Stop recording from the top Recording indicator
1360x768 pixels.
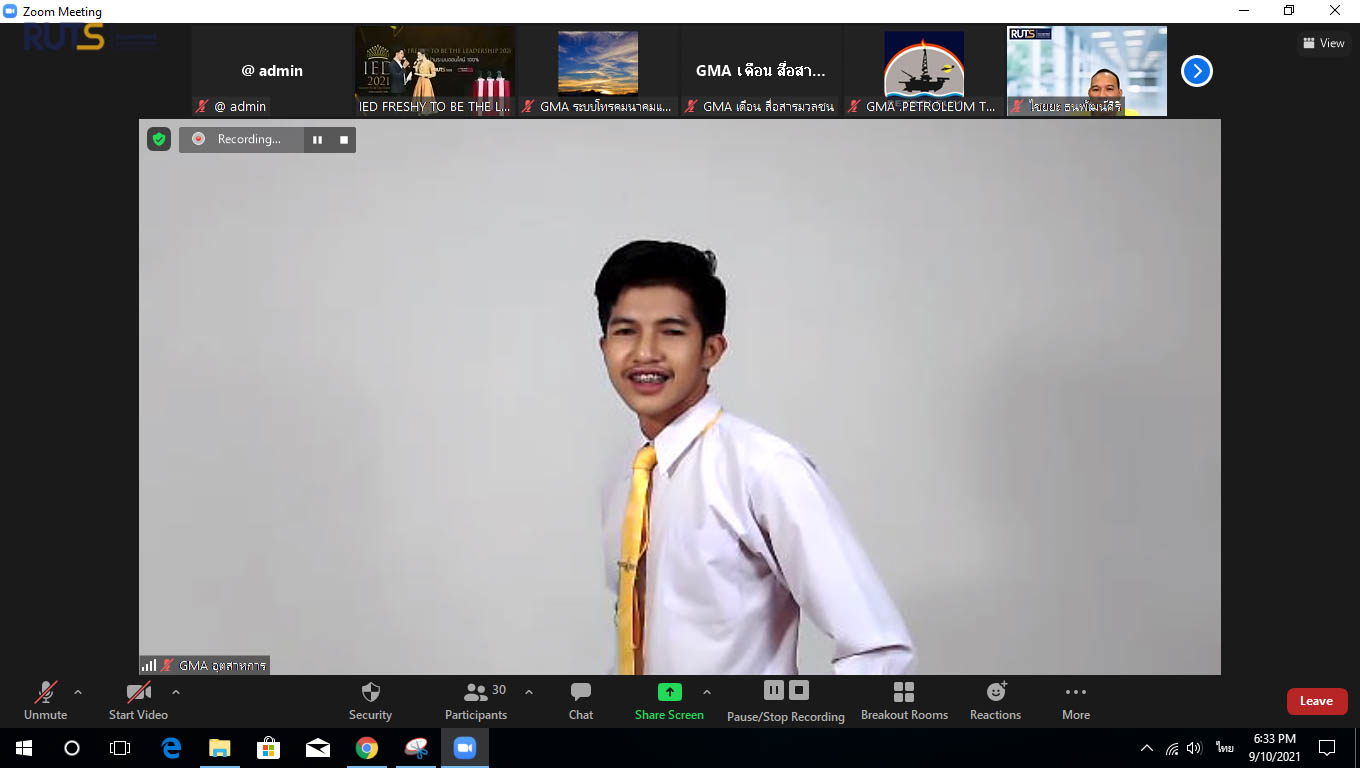344,140
